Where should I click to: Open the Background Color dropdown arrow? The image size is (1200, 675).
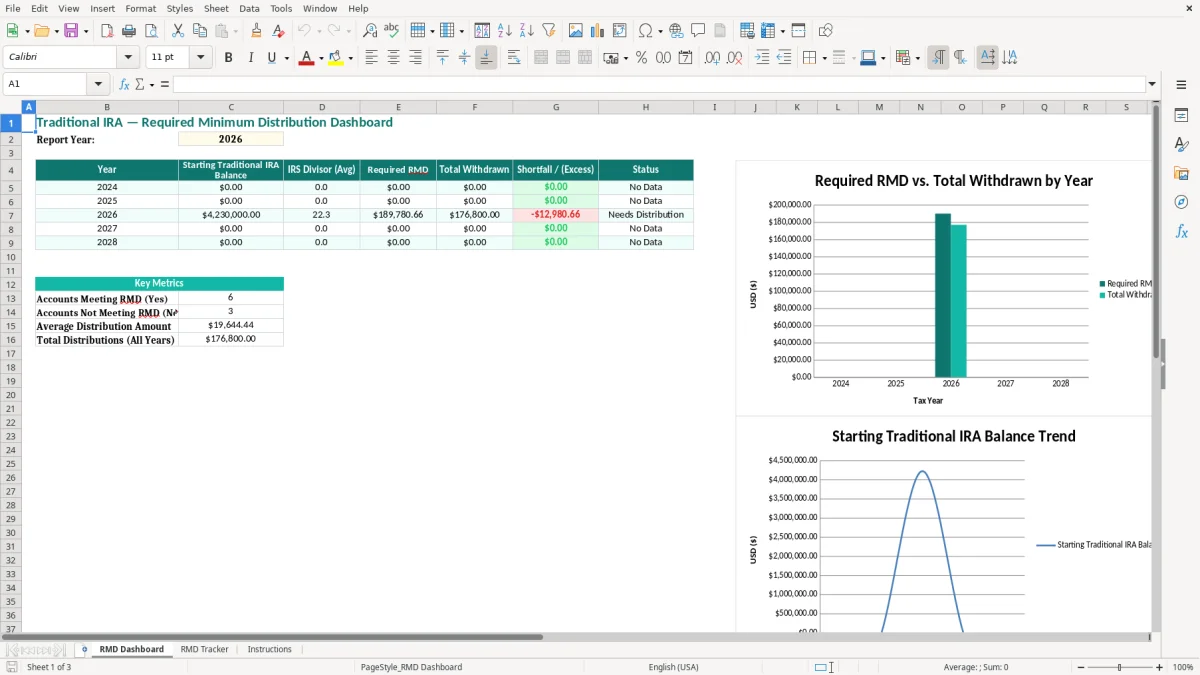350,58
